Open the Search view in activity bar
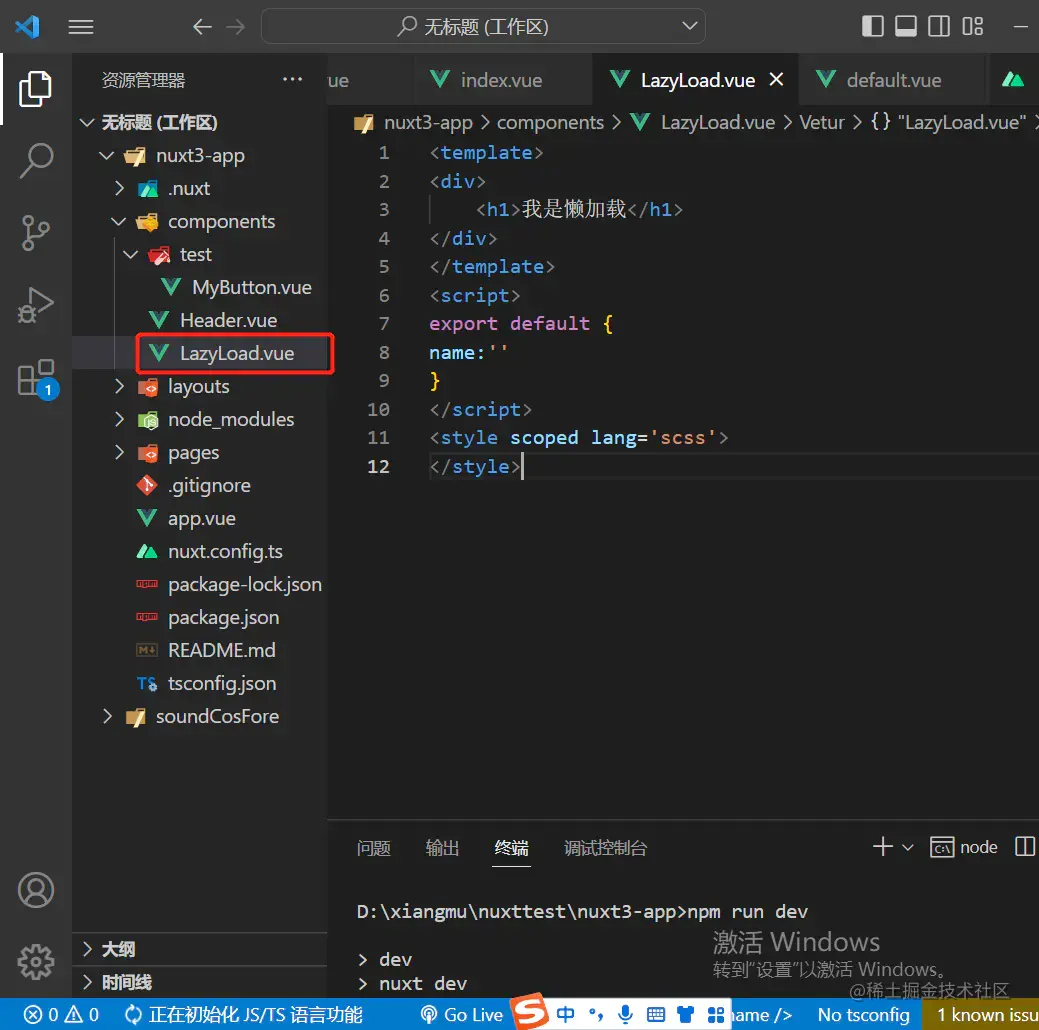This screenshot has width=1039, height=1030. [35, 160]
